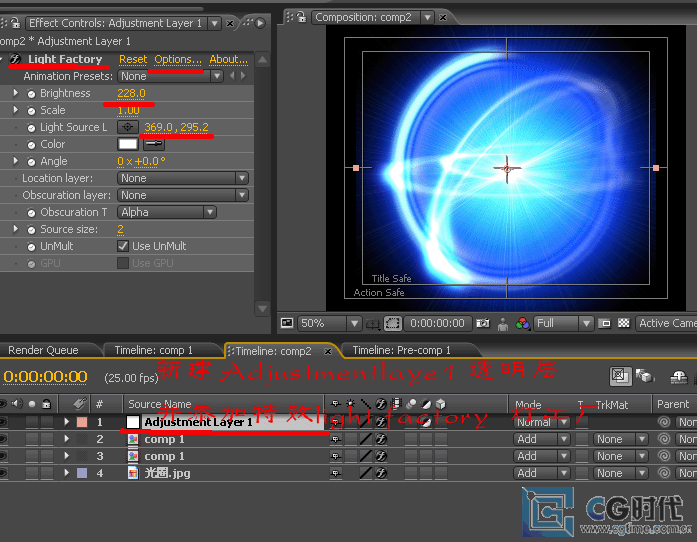Viewport: 697px width, 542px height.
Task: Click the title/action safe grid icon
Action: tap(287, 323)
